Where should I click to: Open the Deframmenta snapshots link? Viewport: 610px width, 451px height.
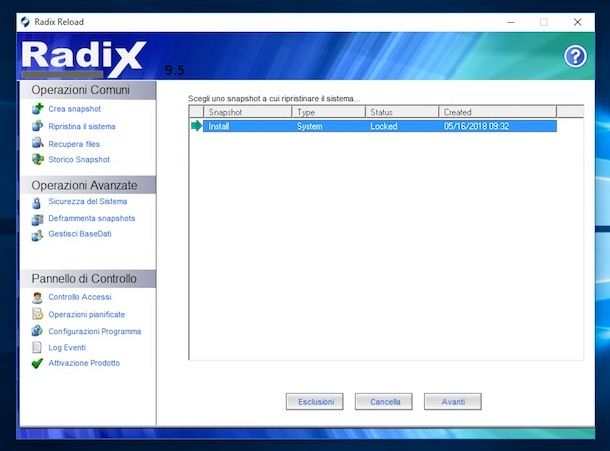coord(91,218)
